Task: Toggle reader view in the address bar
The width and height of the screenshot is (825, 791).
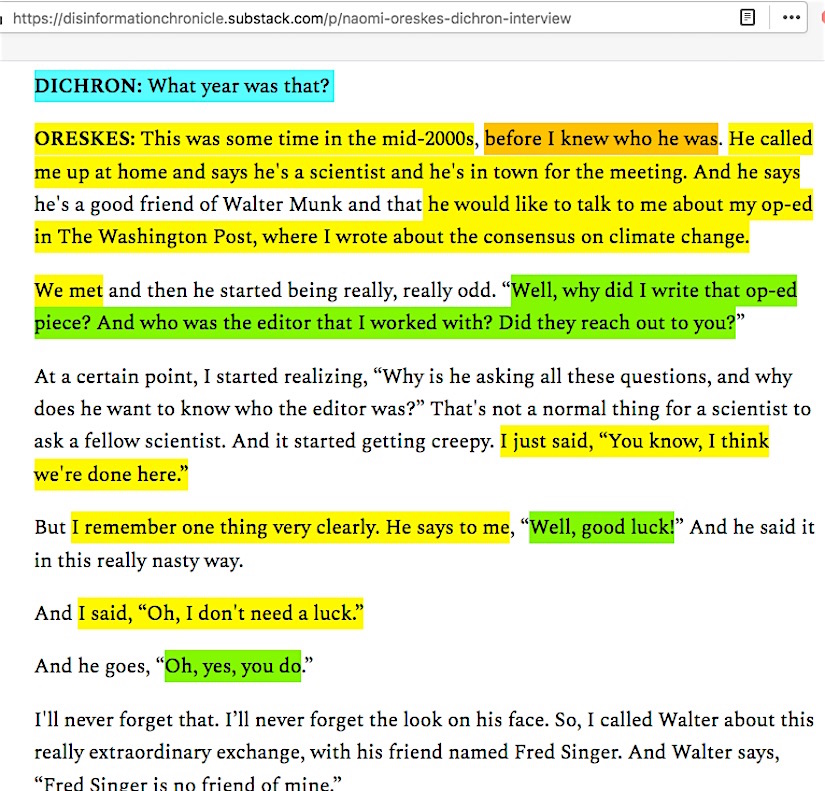Action: (x=746, y=18)
